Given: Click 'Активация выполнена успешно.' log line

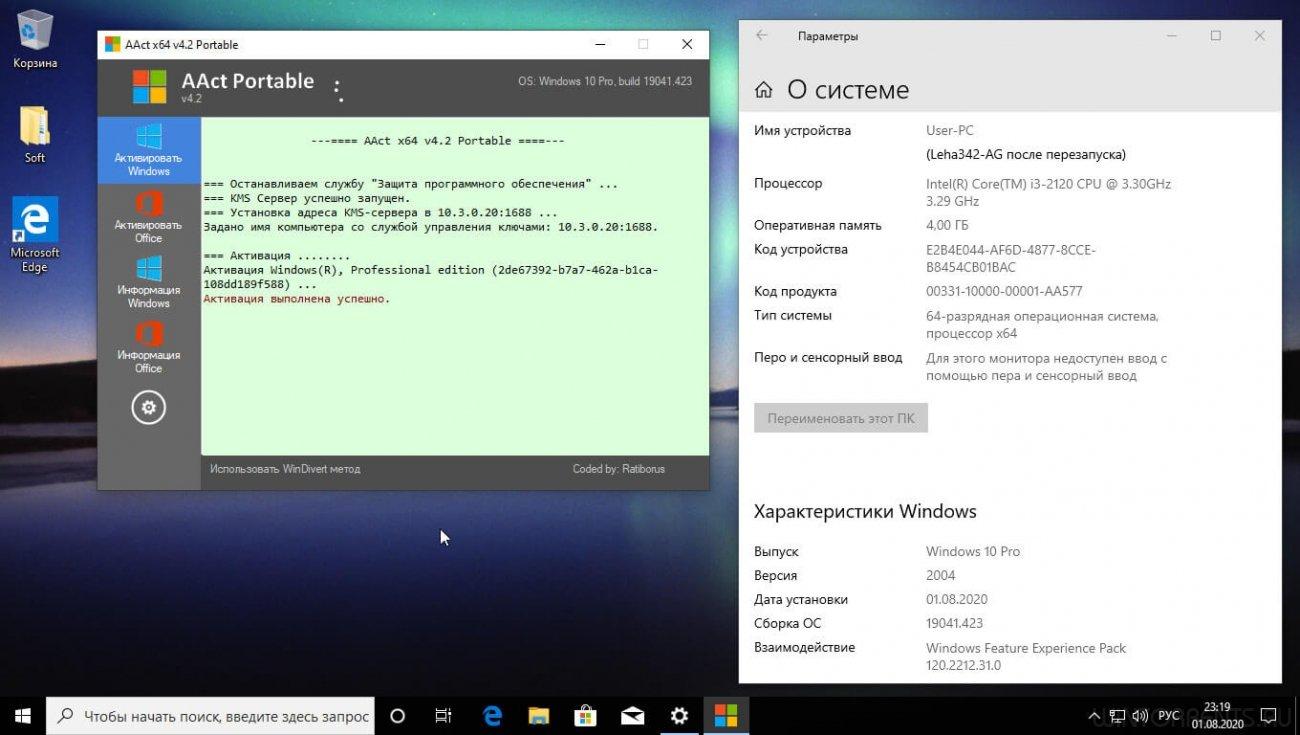Looking at the screenshot, I should (x=297, y=298).
